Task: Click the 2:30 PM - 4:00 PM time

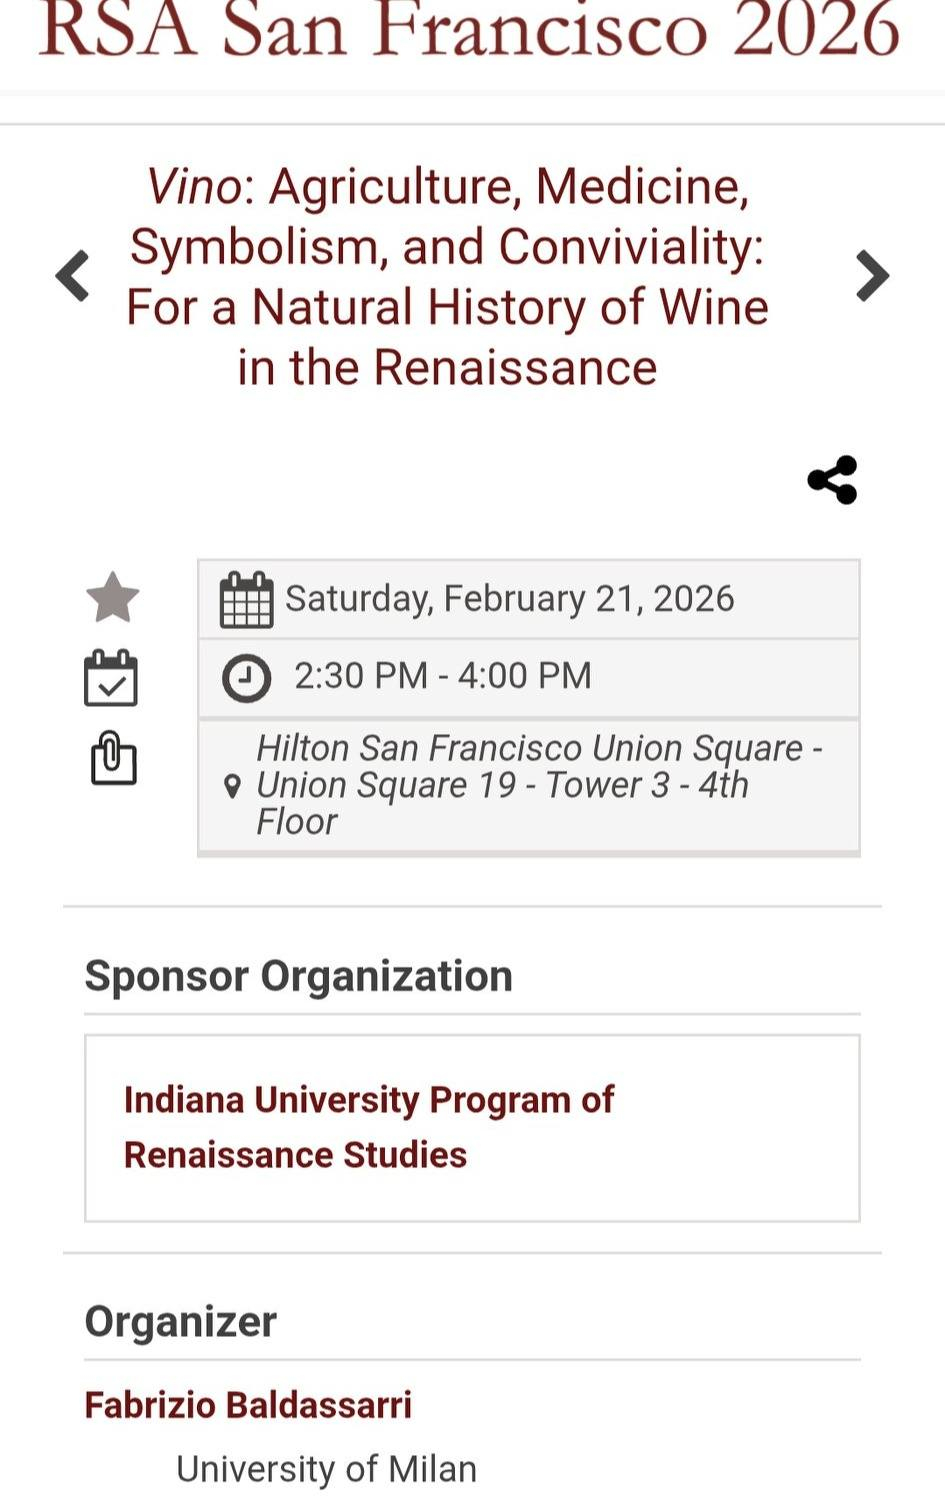Action: point(442,676)
